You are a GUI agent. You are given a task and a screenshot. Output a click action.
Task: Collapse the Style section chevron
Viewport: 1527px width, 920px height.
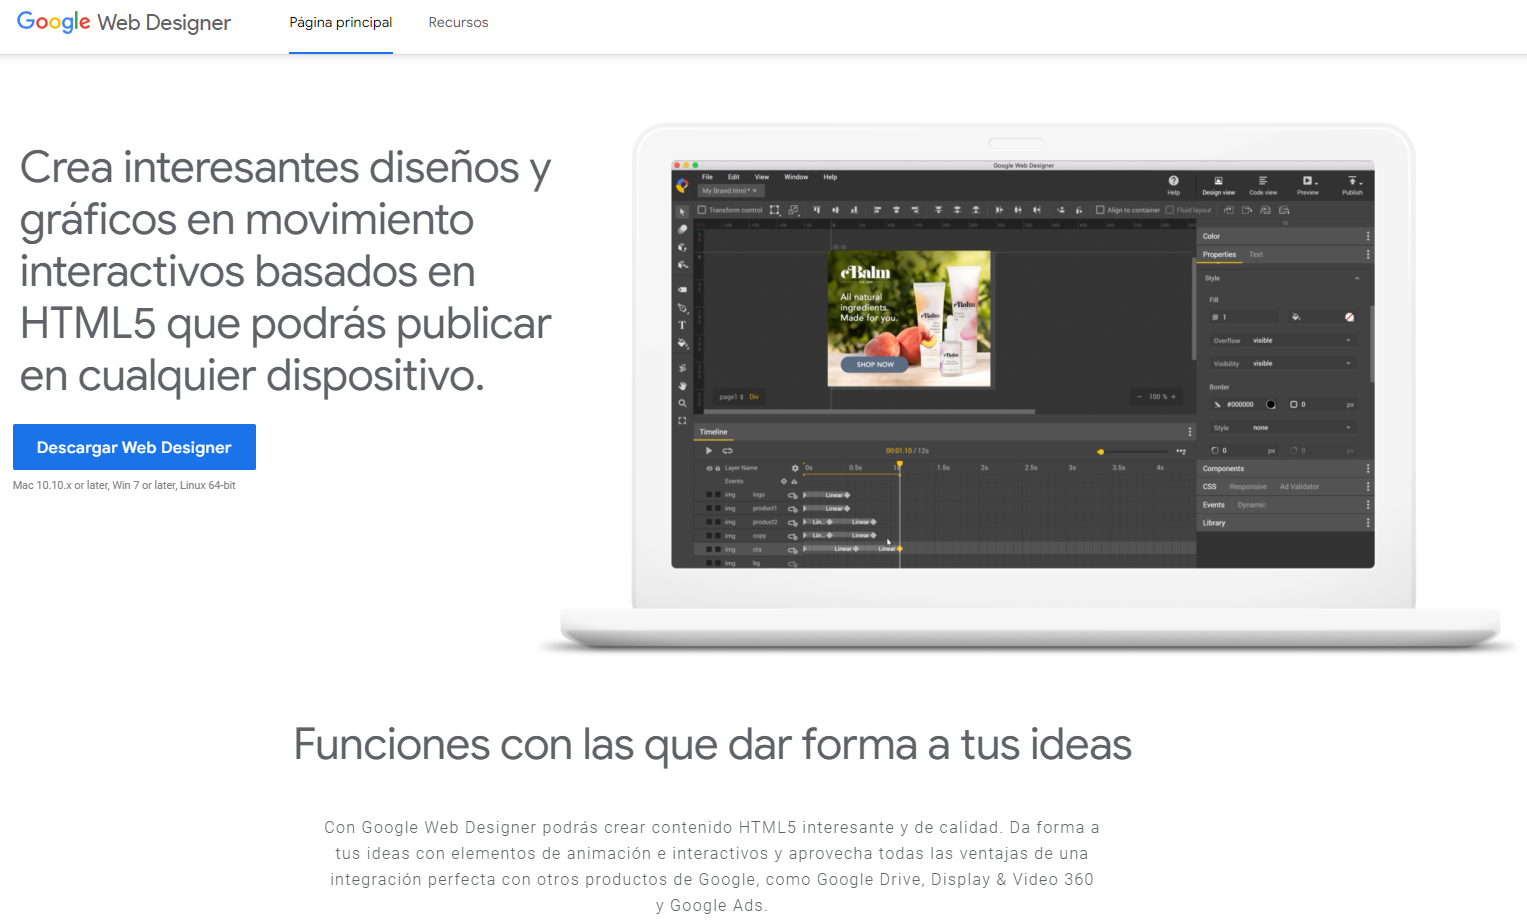coord(1357,279)
